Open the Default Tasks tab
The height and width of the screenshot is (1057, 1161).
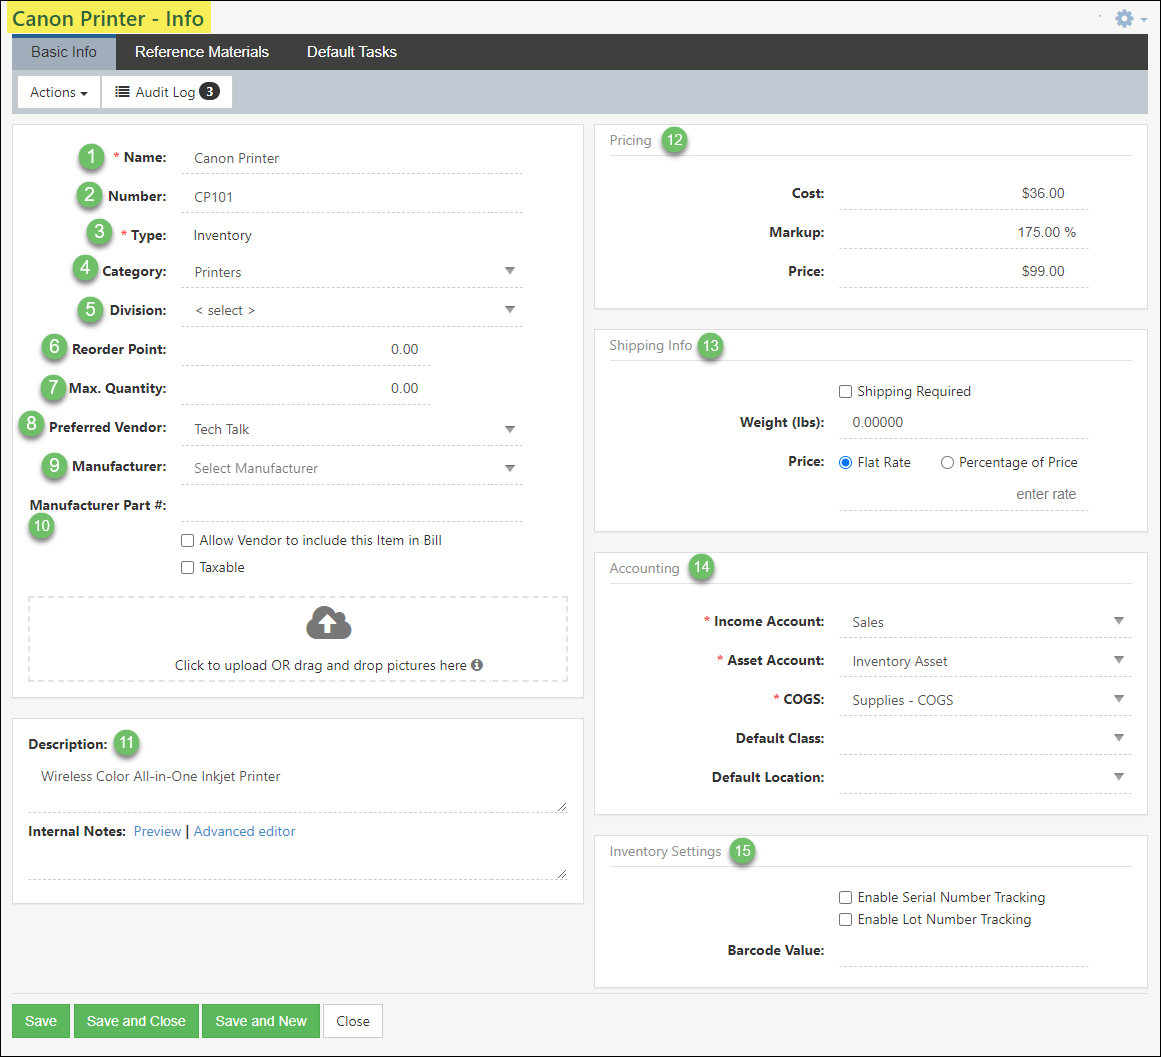point(352,51)
